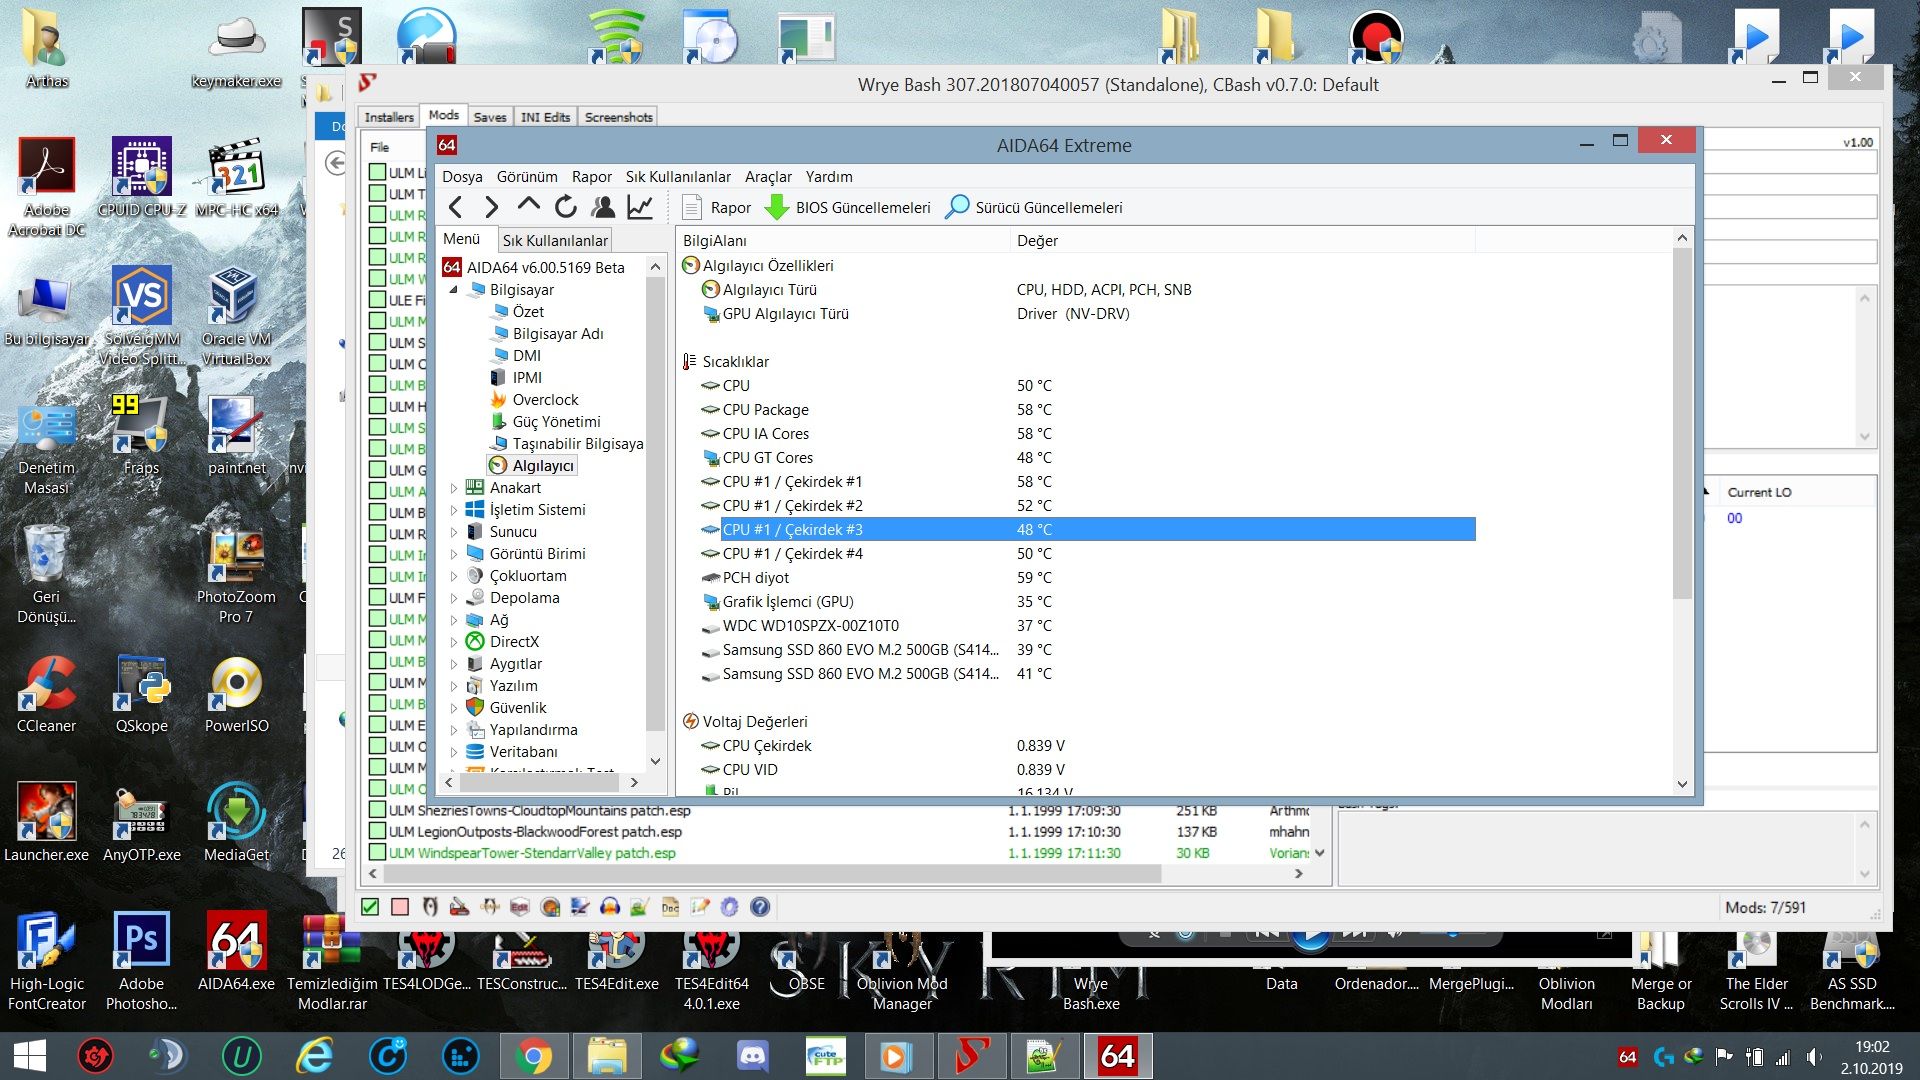
Task: Click the user profile icon in AIDA64 toolbar
Action: 603,207
